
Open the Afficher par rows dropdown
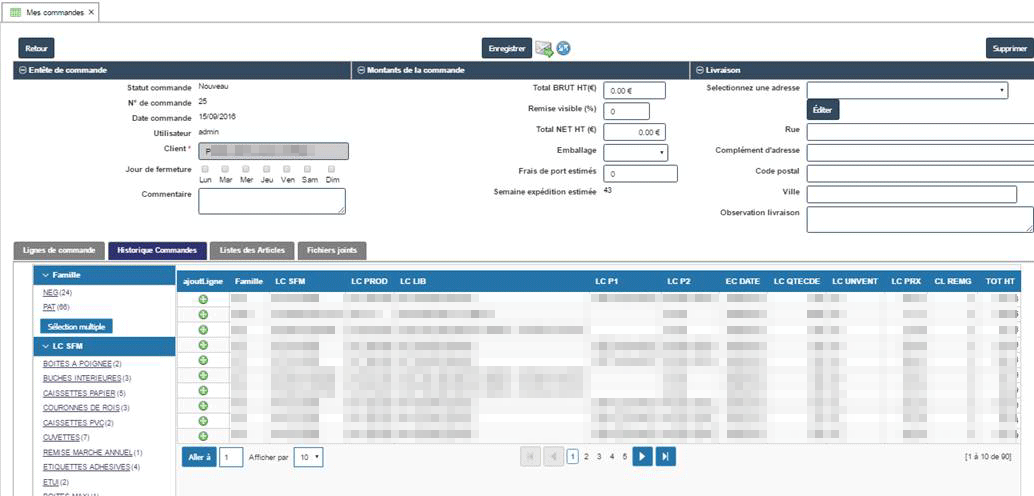309,457
